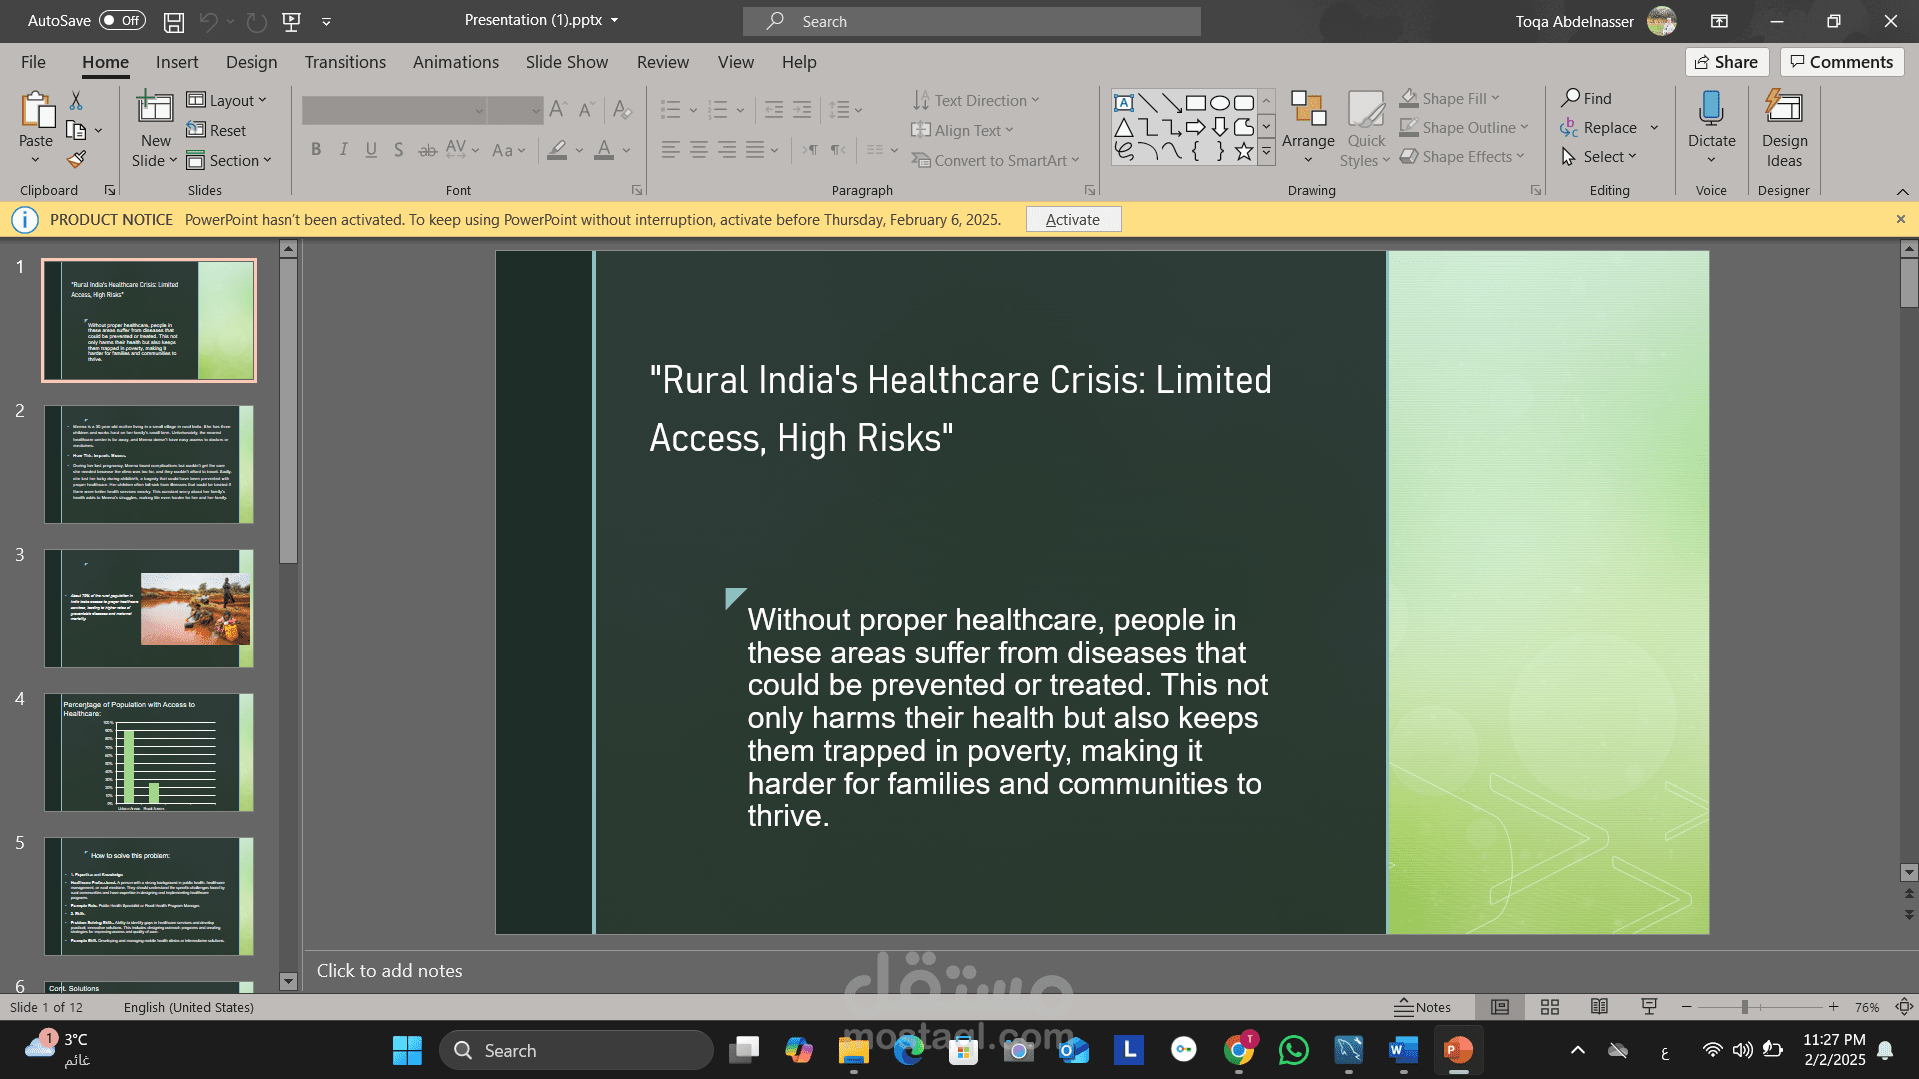Toggle Notes pane in status bar

(x=1423, y=1007)
